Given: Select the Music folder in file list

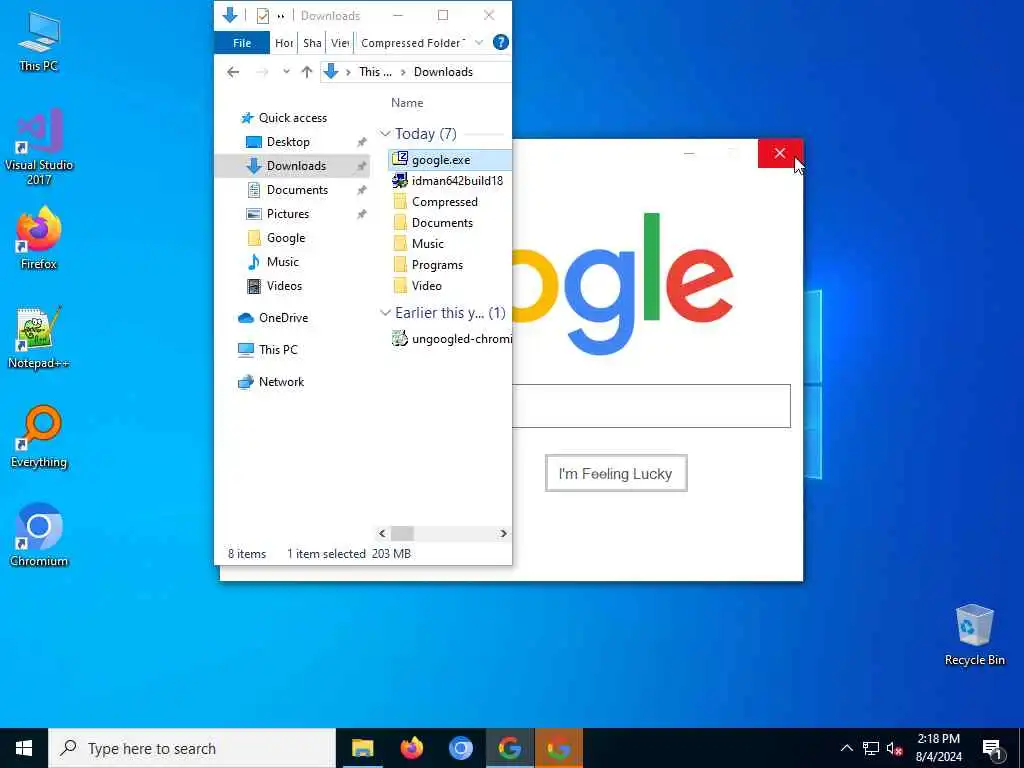Looking at the screenshot, I should (x=428, y=244).
